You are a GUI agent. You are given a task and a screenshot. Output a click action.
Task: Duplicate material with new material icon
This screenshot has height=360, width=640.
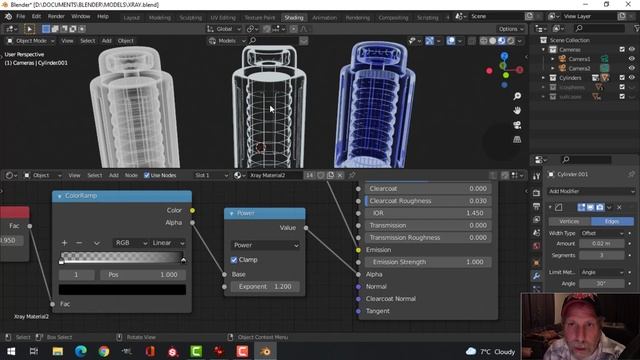pos(330,175)
